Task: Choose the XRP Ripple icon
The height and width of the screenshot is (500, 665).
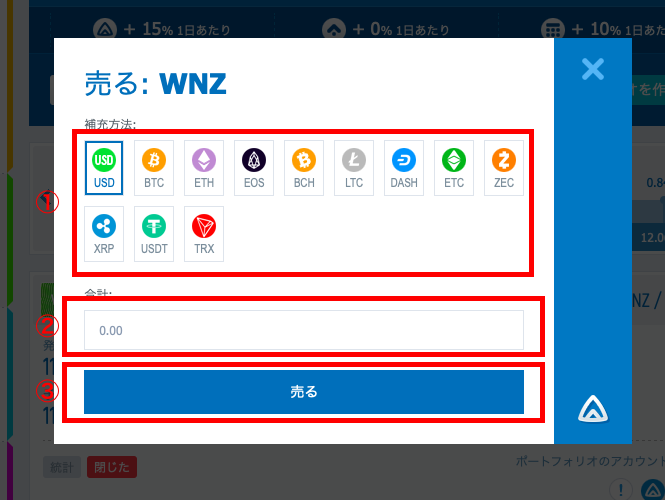Action: click(x=104, y=234)
